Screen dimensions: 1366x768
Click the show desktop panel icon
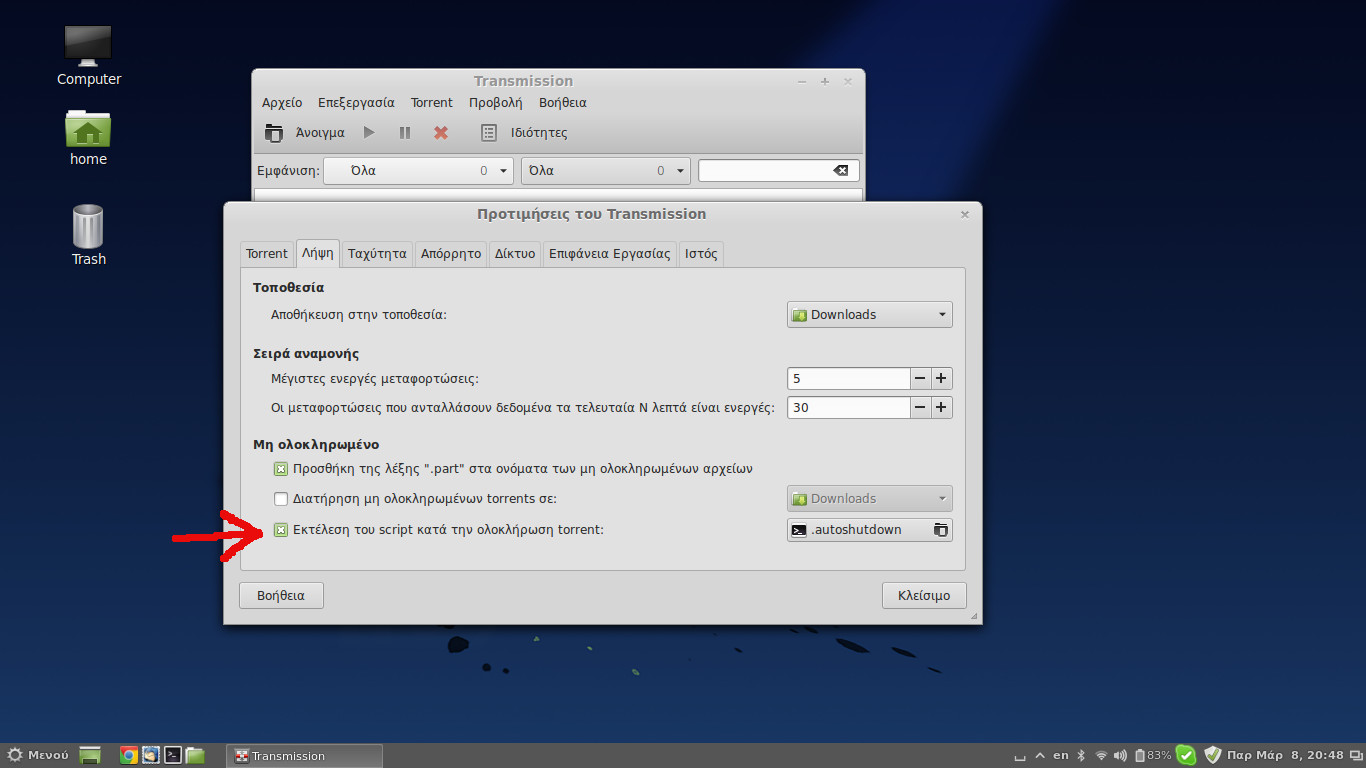point(90,755)
